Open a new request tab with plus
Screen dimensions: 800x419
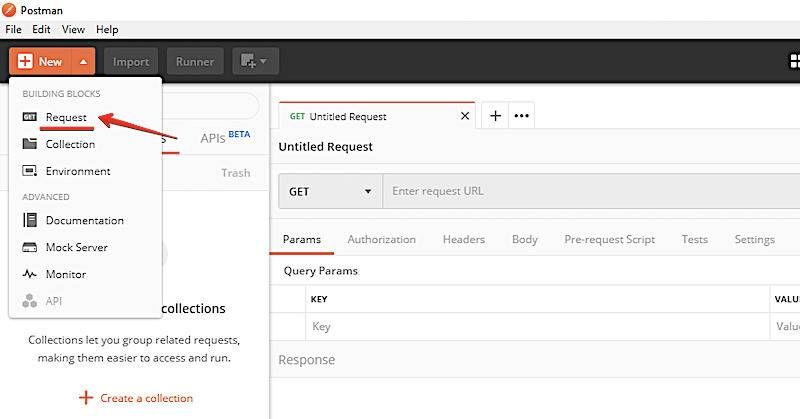(495, 116)
